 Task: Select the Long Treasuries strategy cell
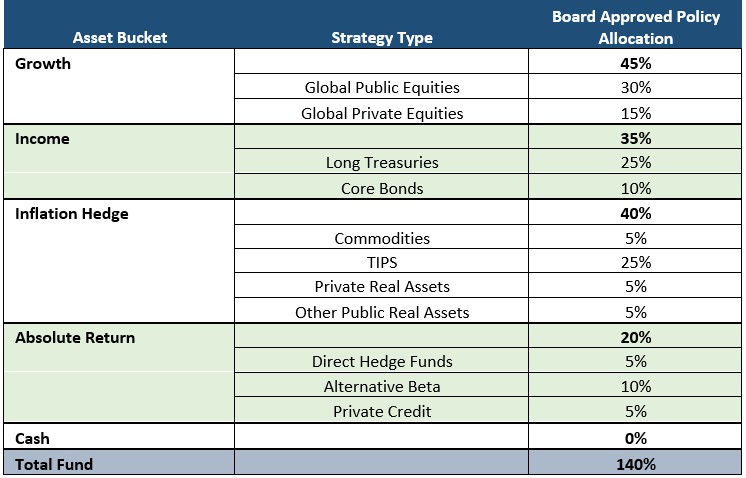coord(382,162)
